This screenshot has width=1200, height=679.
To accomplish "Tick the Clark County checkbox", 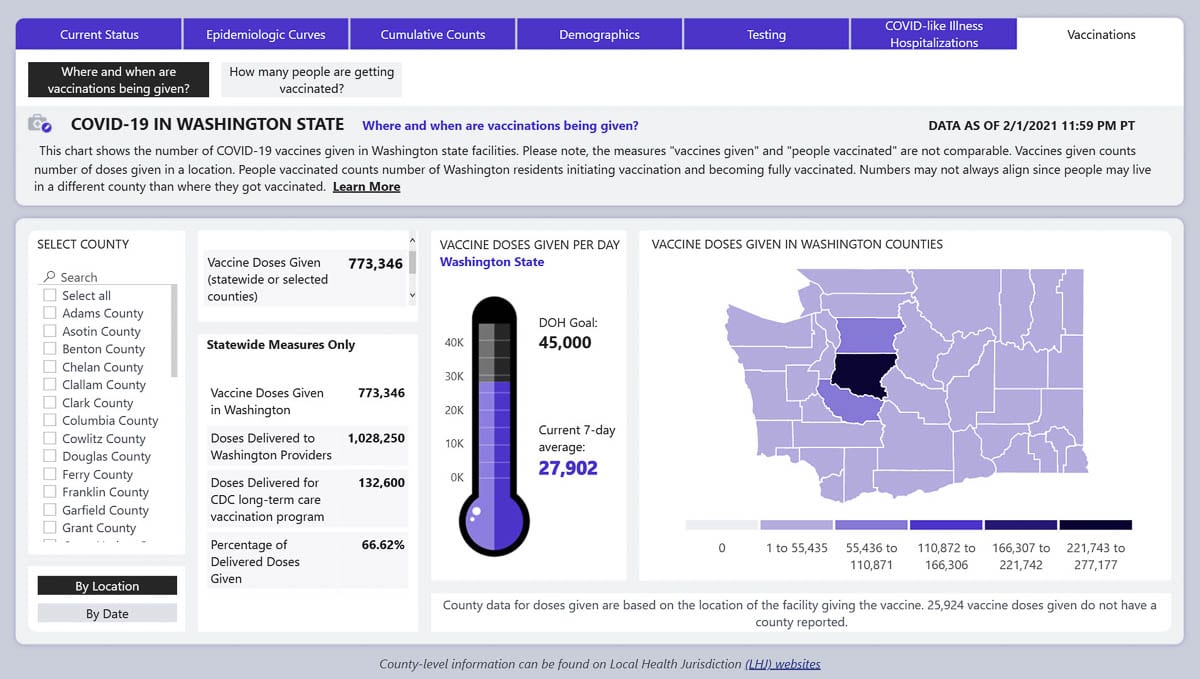I will [50, 403].
